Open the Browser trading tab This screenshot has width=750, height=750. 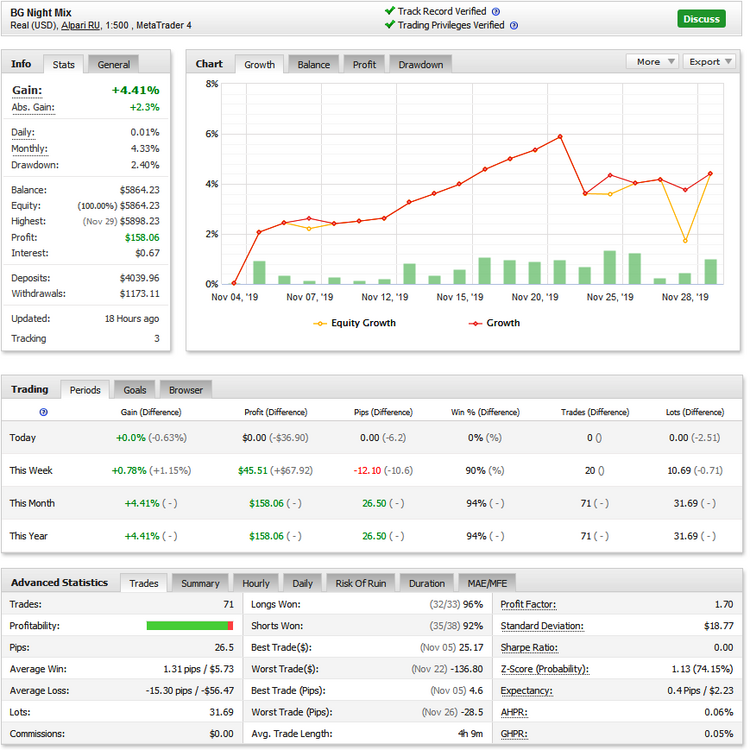click(186, 390)
